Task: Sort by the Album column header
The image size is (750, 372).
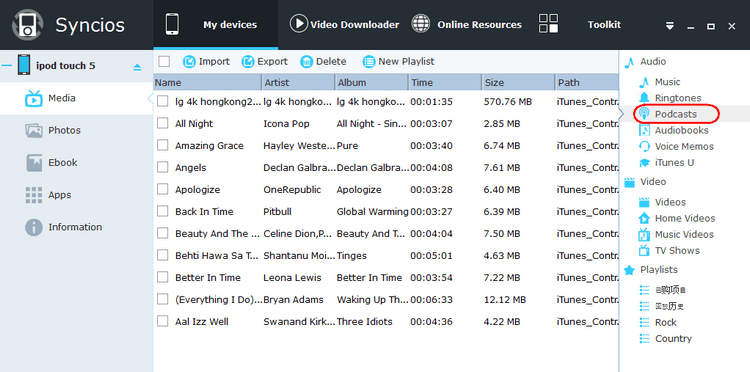Action: click(x=372, y=82)
